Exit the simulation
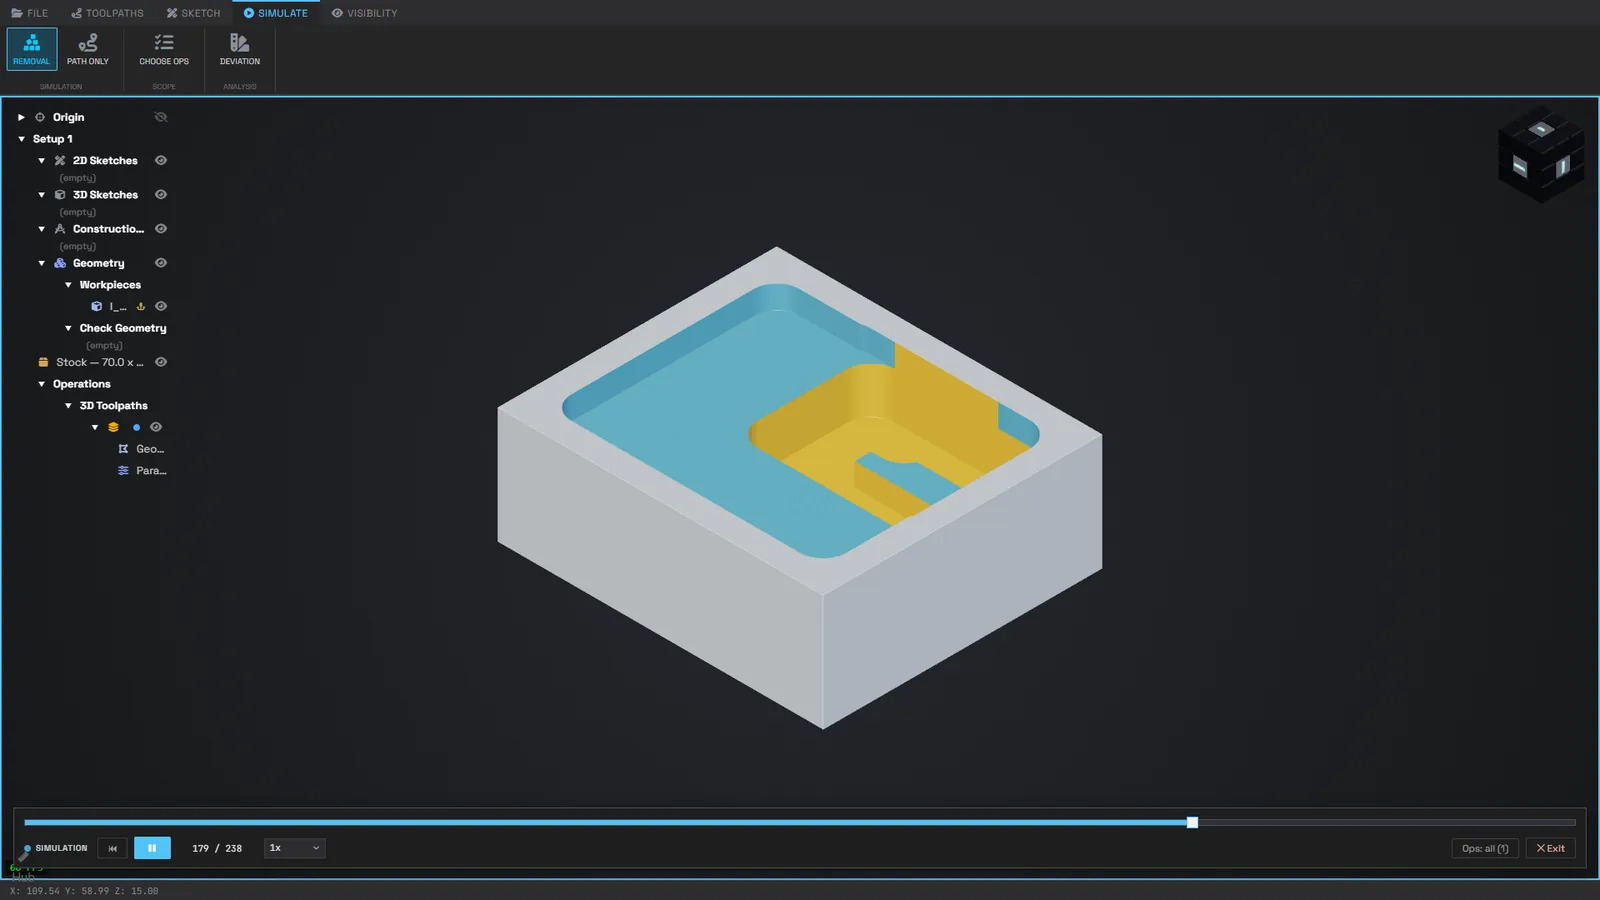The image size is (1600, 900). (1551, 848)
